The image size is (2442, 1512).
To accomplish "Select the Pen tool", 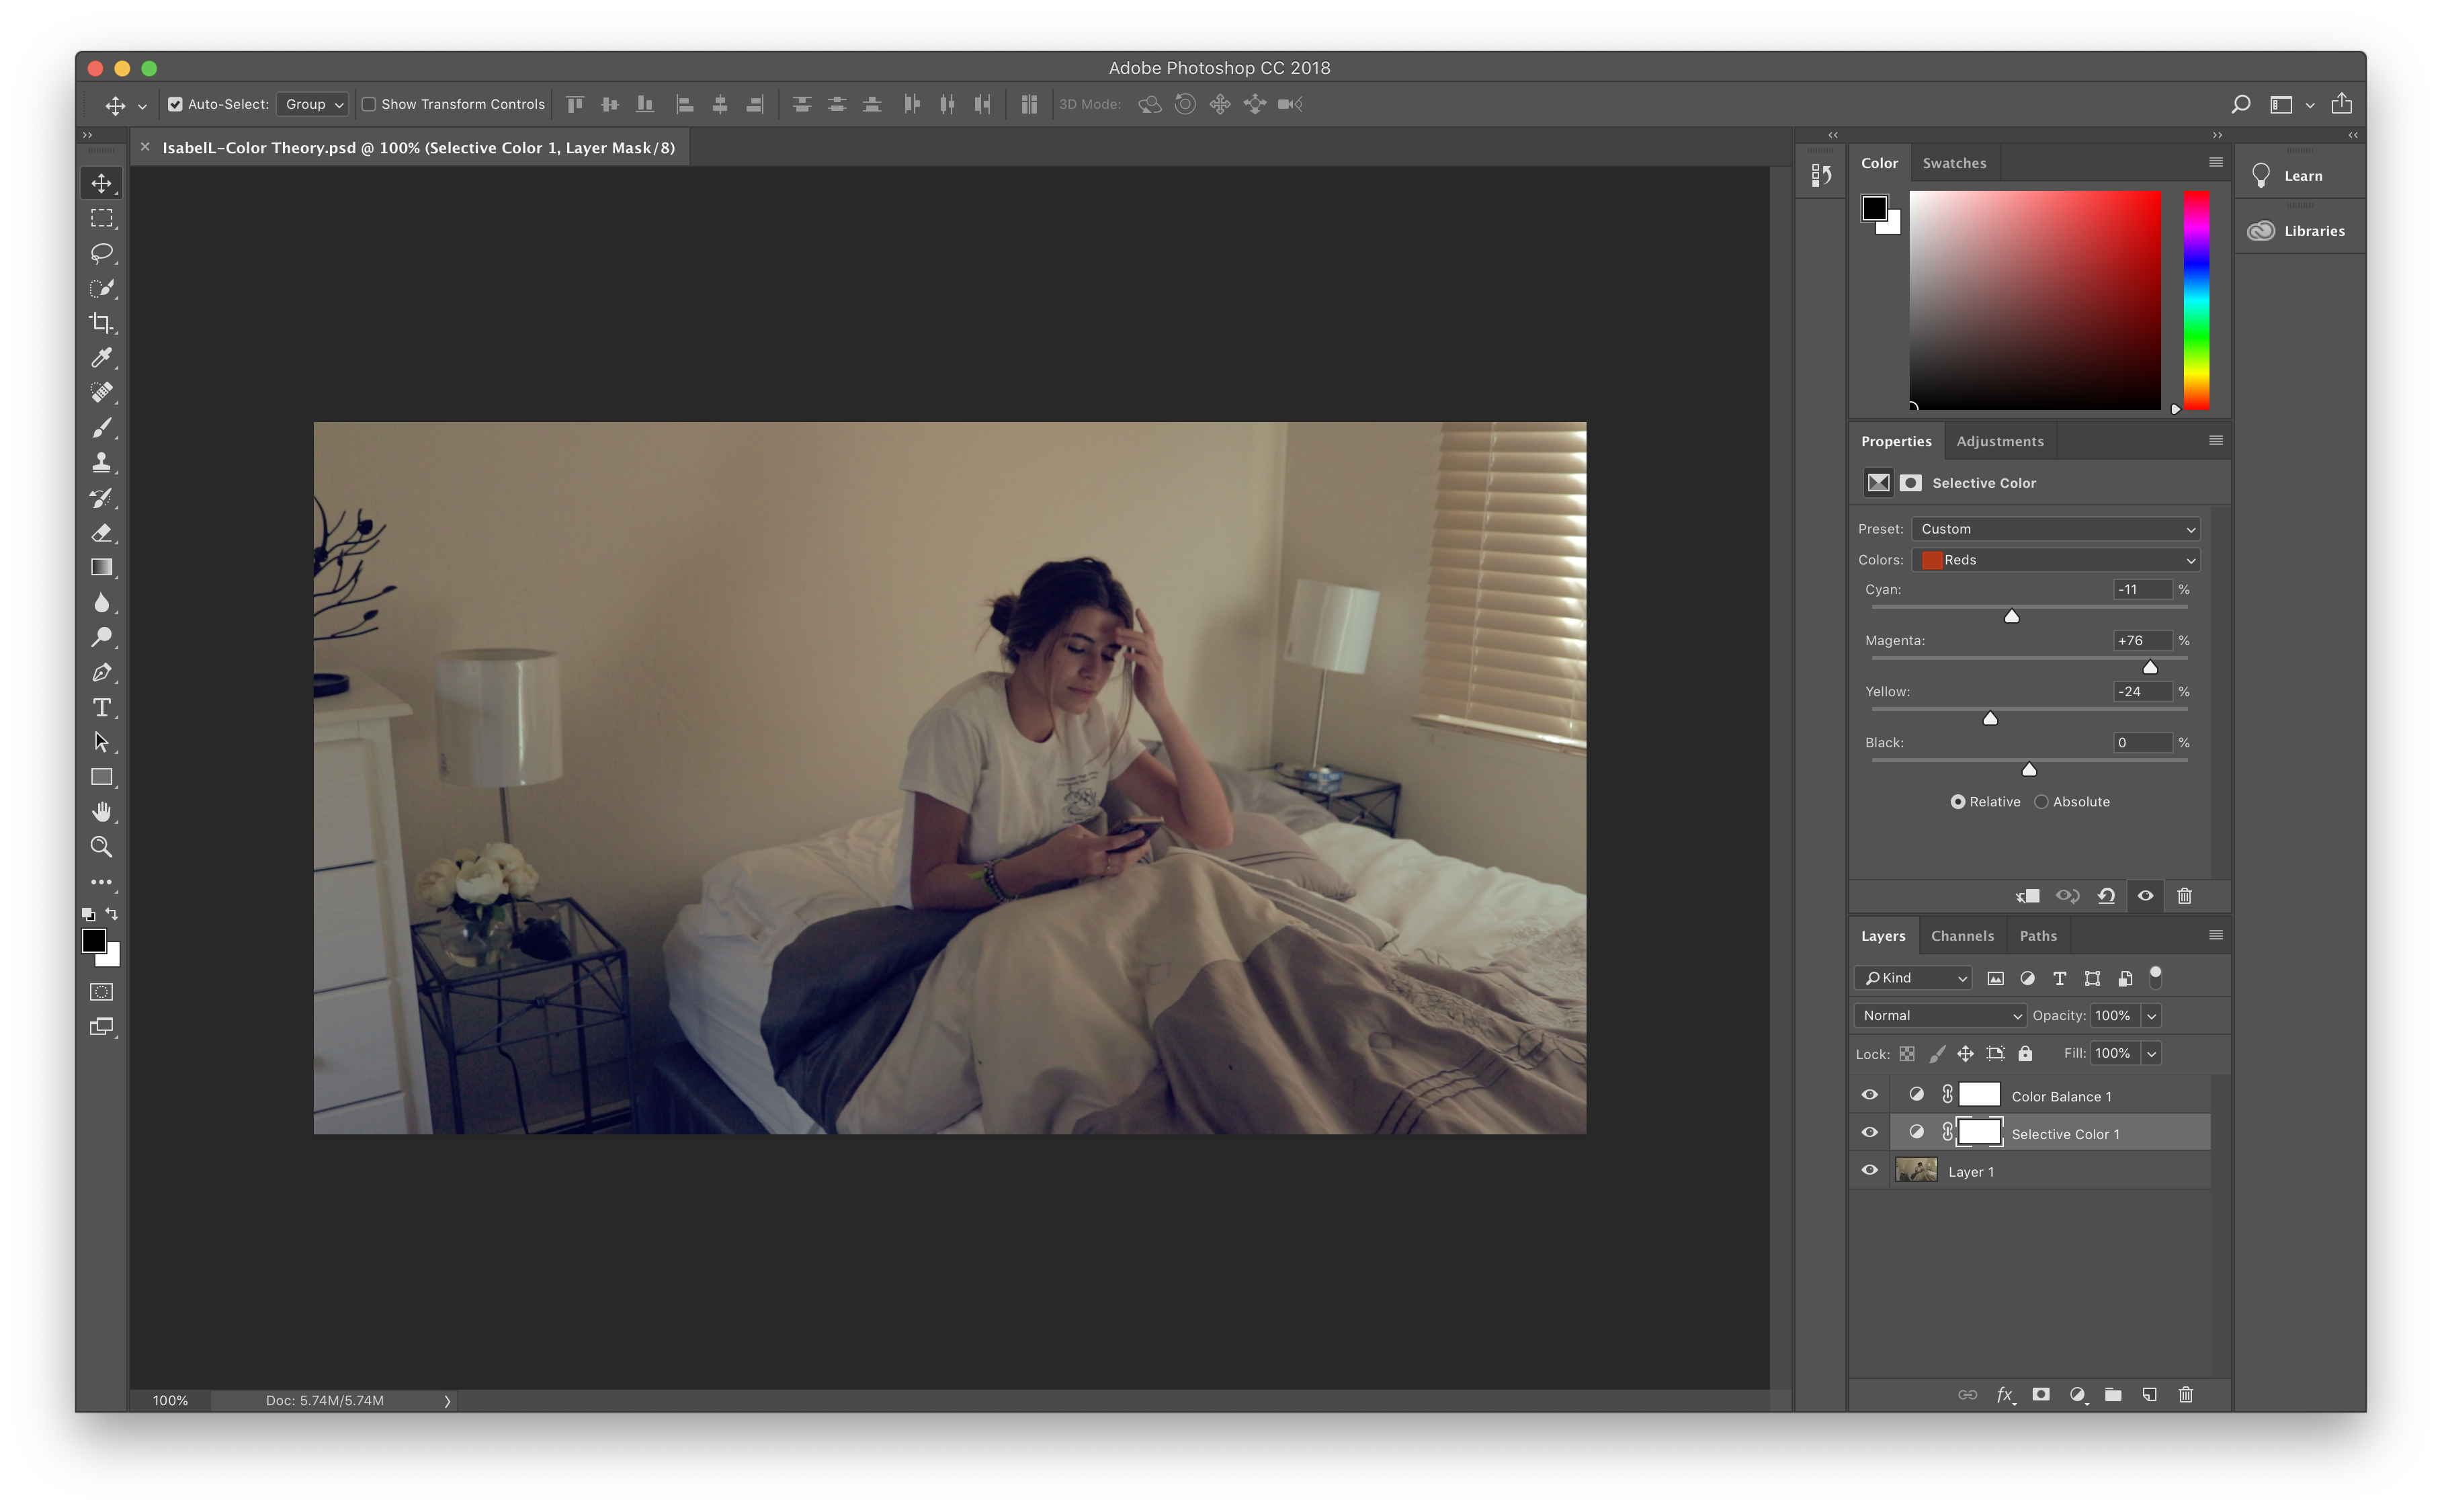I will click(101, 673).
